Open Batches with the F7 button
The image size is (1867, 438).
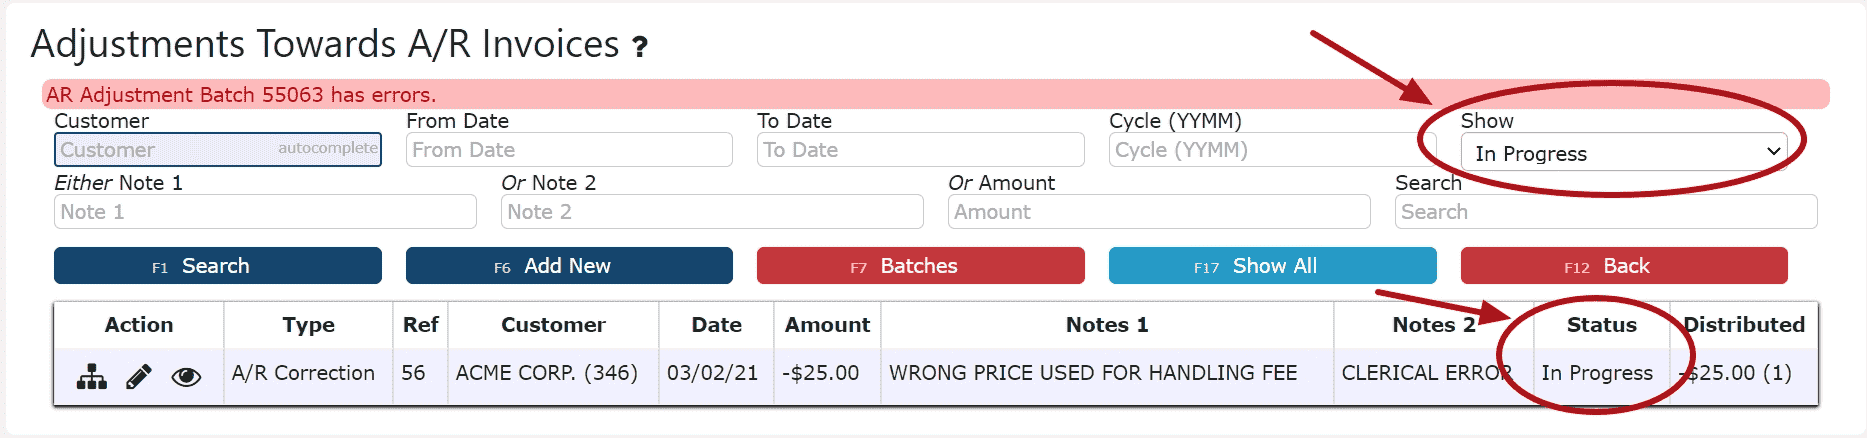click(x=920, y=266)
